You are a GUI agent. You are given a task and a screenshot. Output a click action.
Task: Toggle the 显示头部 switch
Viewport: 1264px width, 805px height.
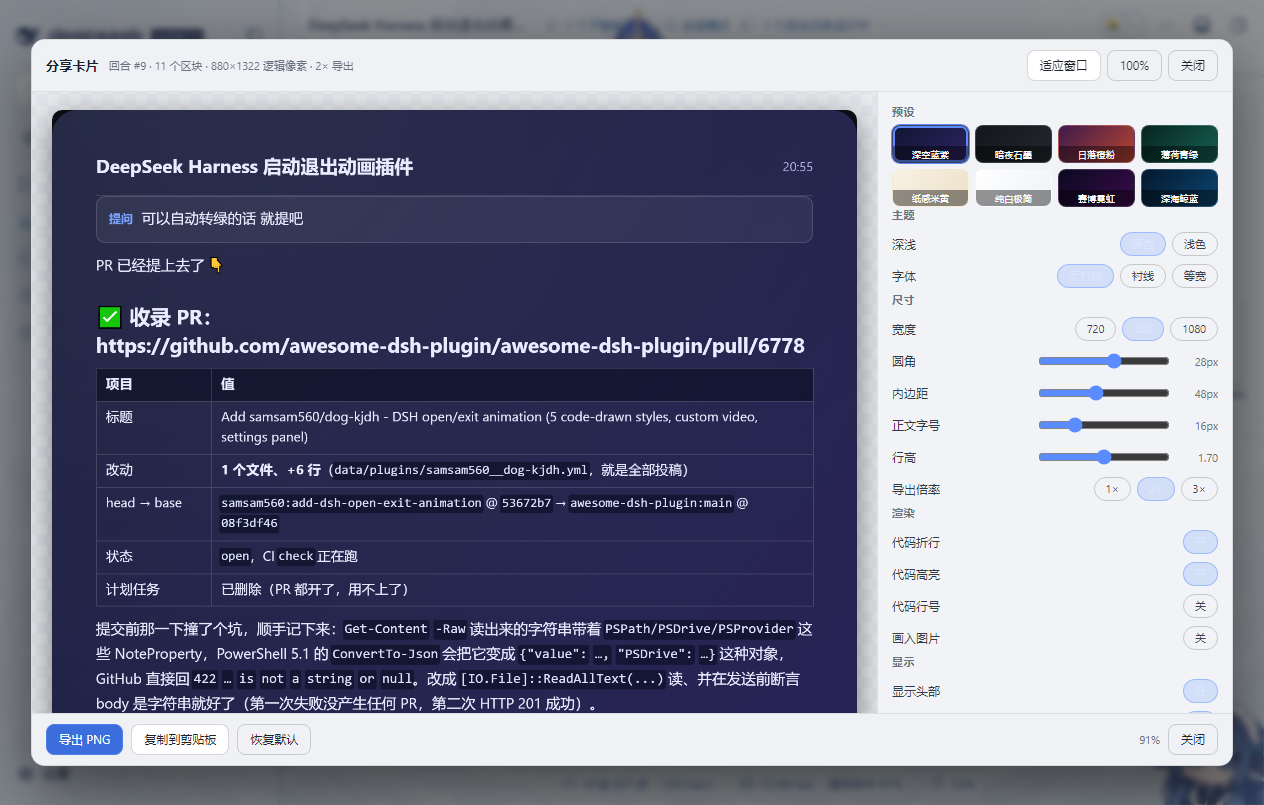pos(1200,692)
